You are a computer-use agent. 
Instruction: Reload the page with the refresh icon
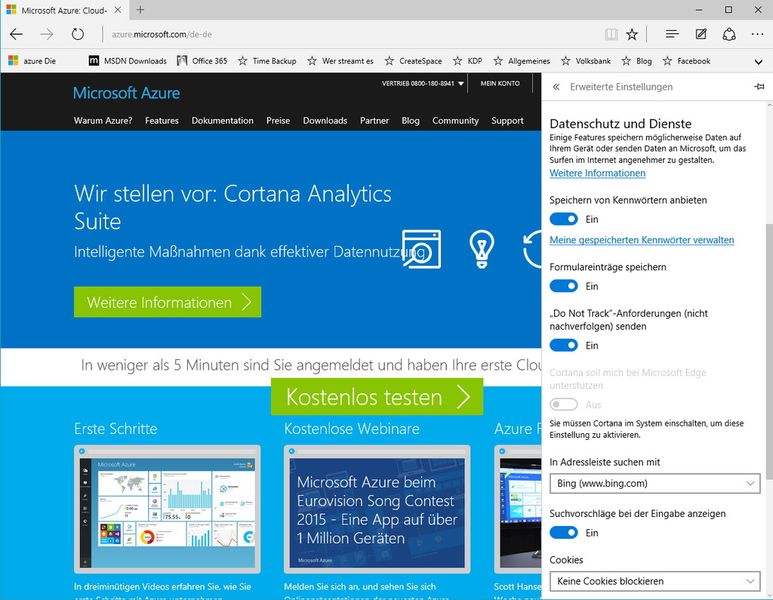[x=77, y=34]
